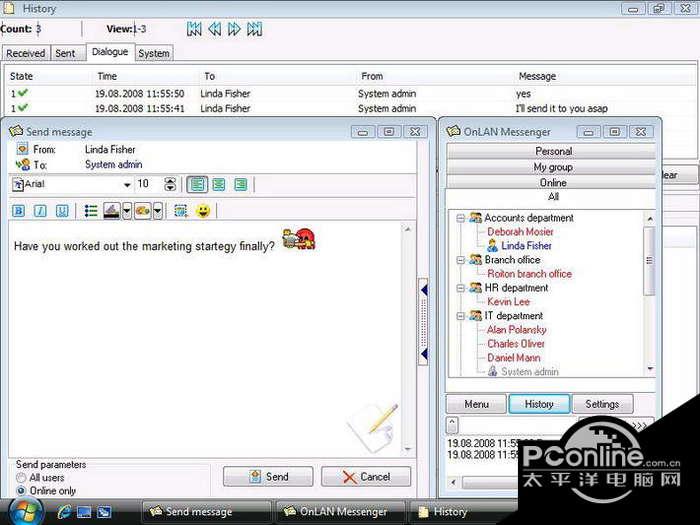700x525 pixels.
Task: Align message text right
Action: tap(241, 184)
